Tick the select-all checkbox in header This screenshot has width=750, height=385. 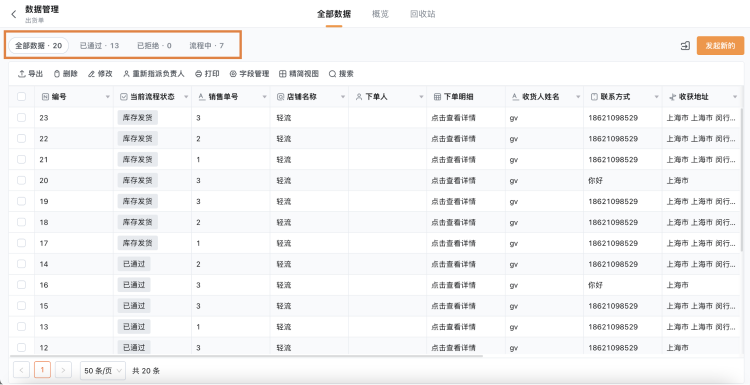pos(22,97)
